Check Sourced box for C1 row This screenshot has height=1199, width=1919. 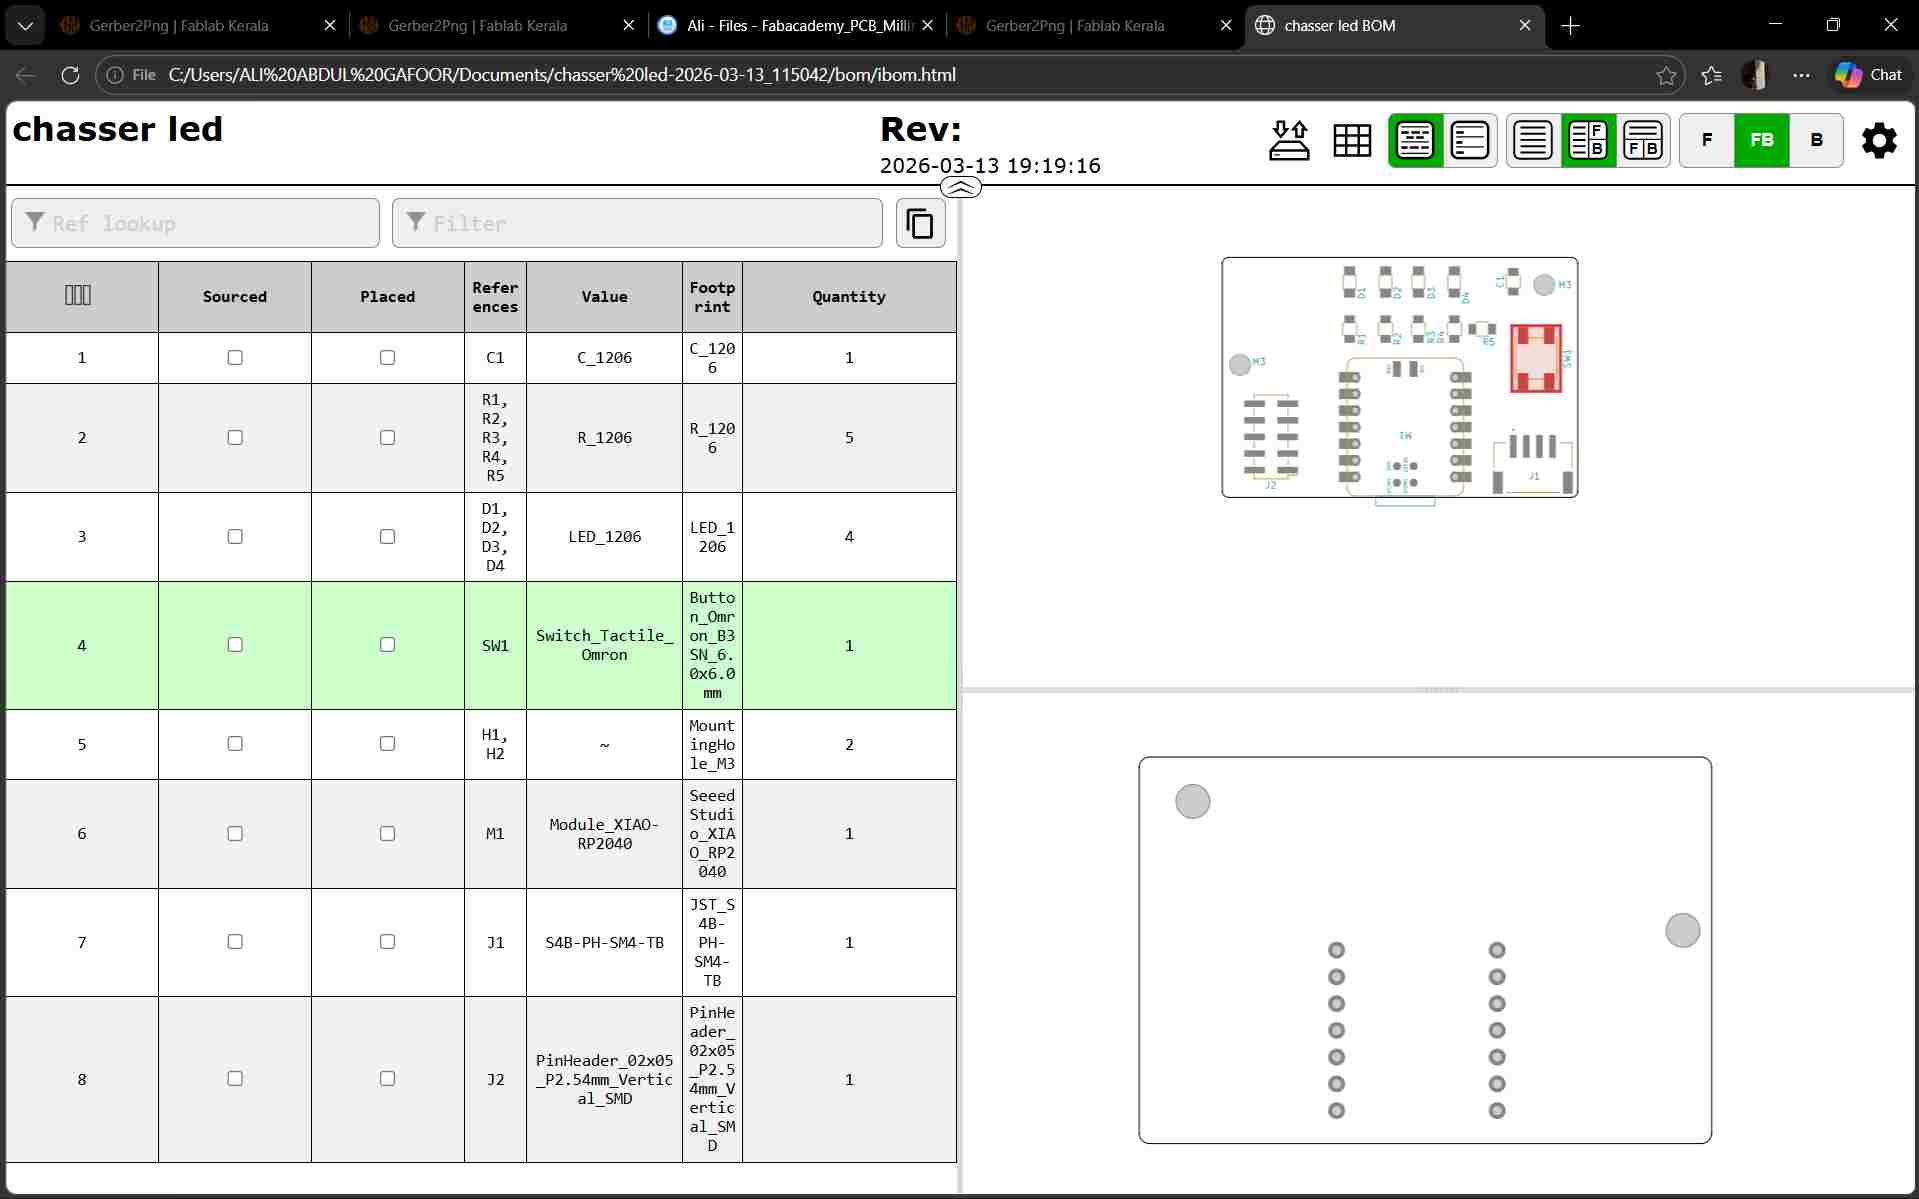click(235, 357)
